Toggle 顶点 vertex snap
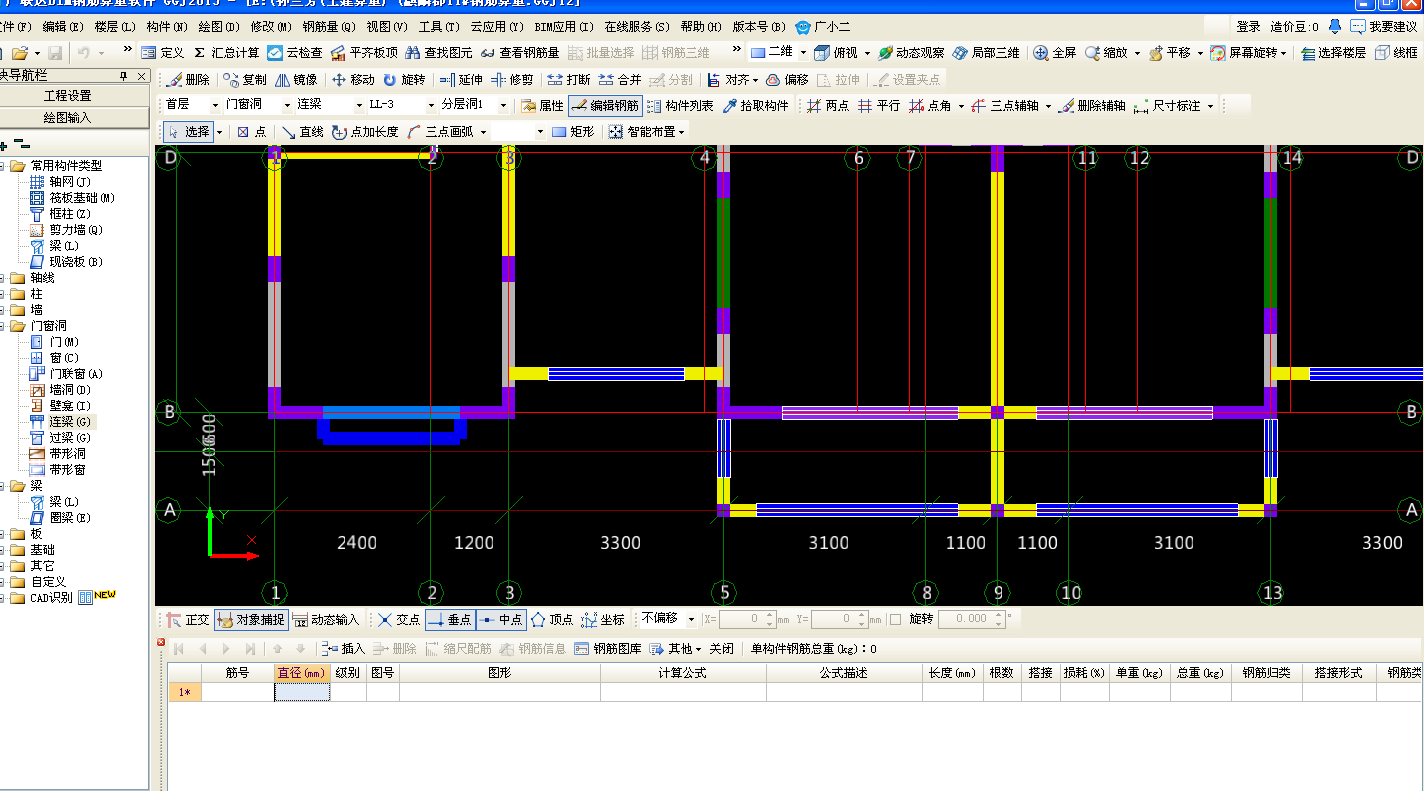1424x791 pixels. 552,619
